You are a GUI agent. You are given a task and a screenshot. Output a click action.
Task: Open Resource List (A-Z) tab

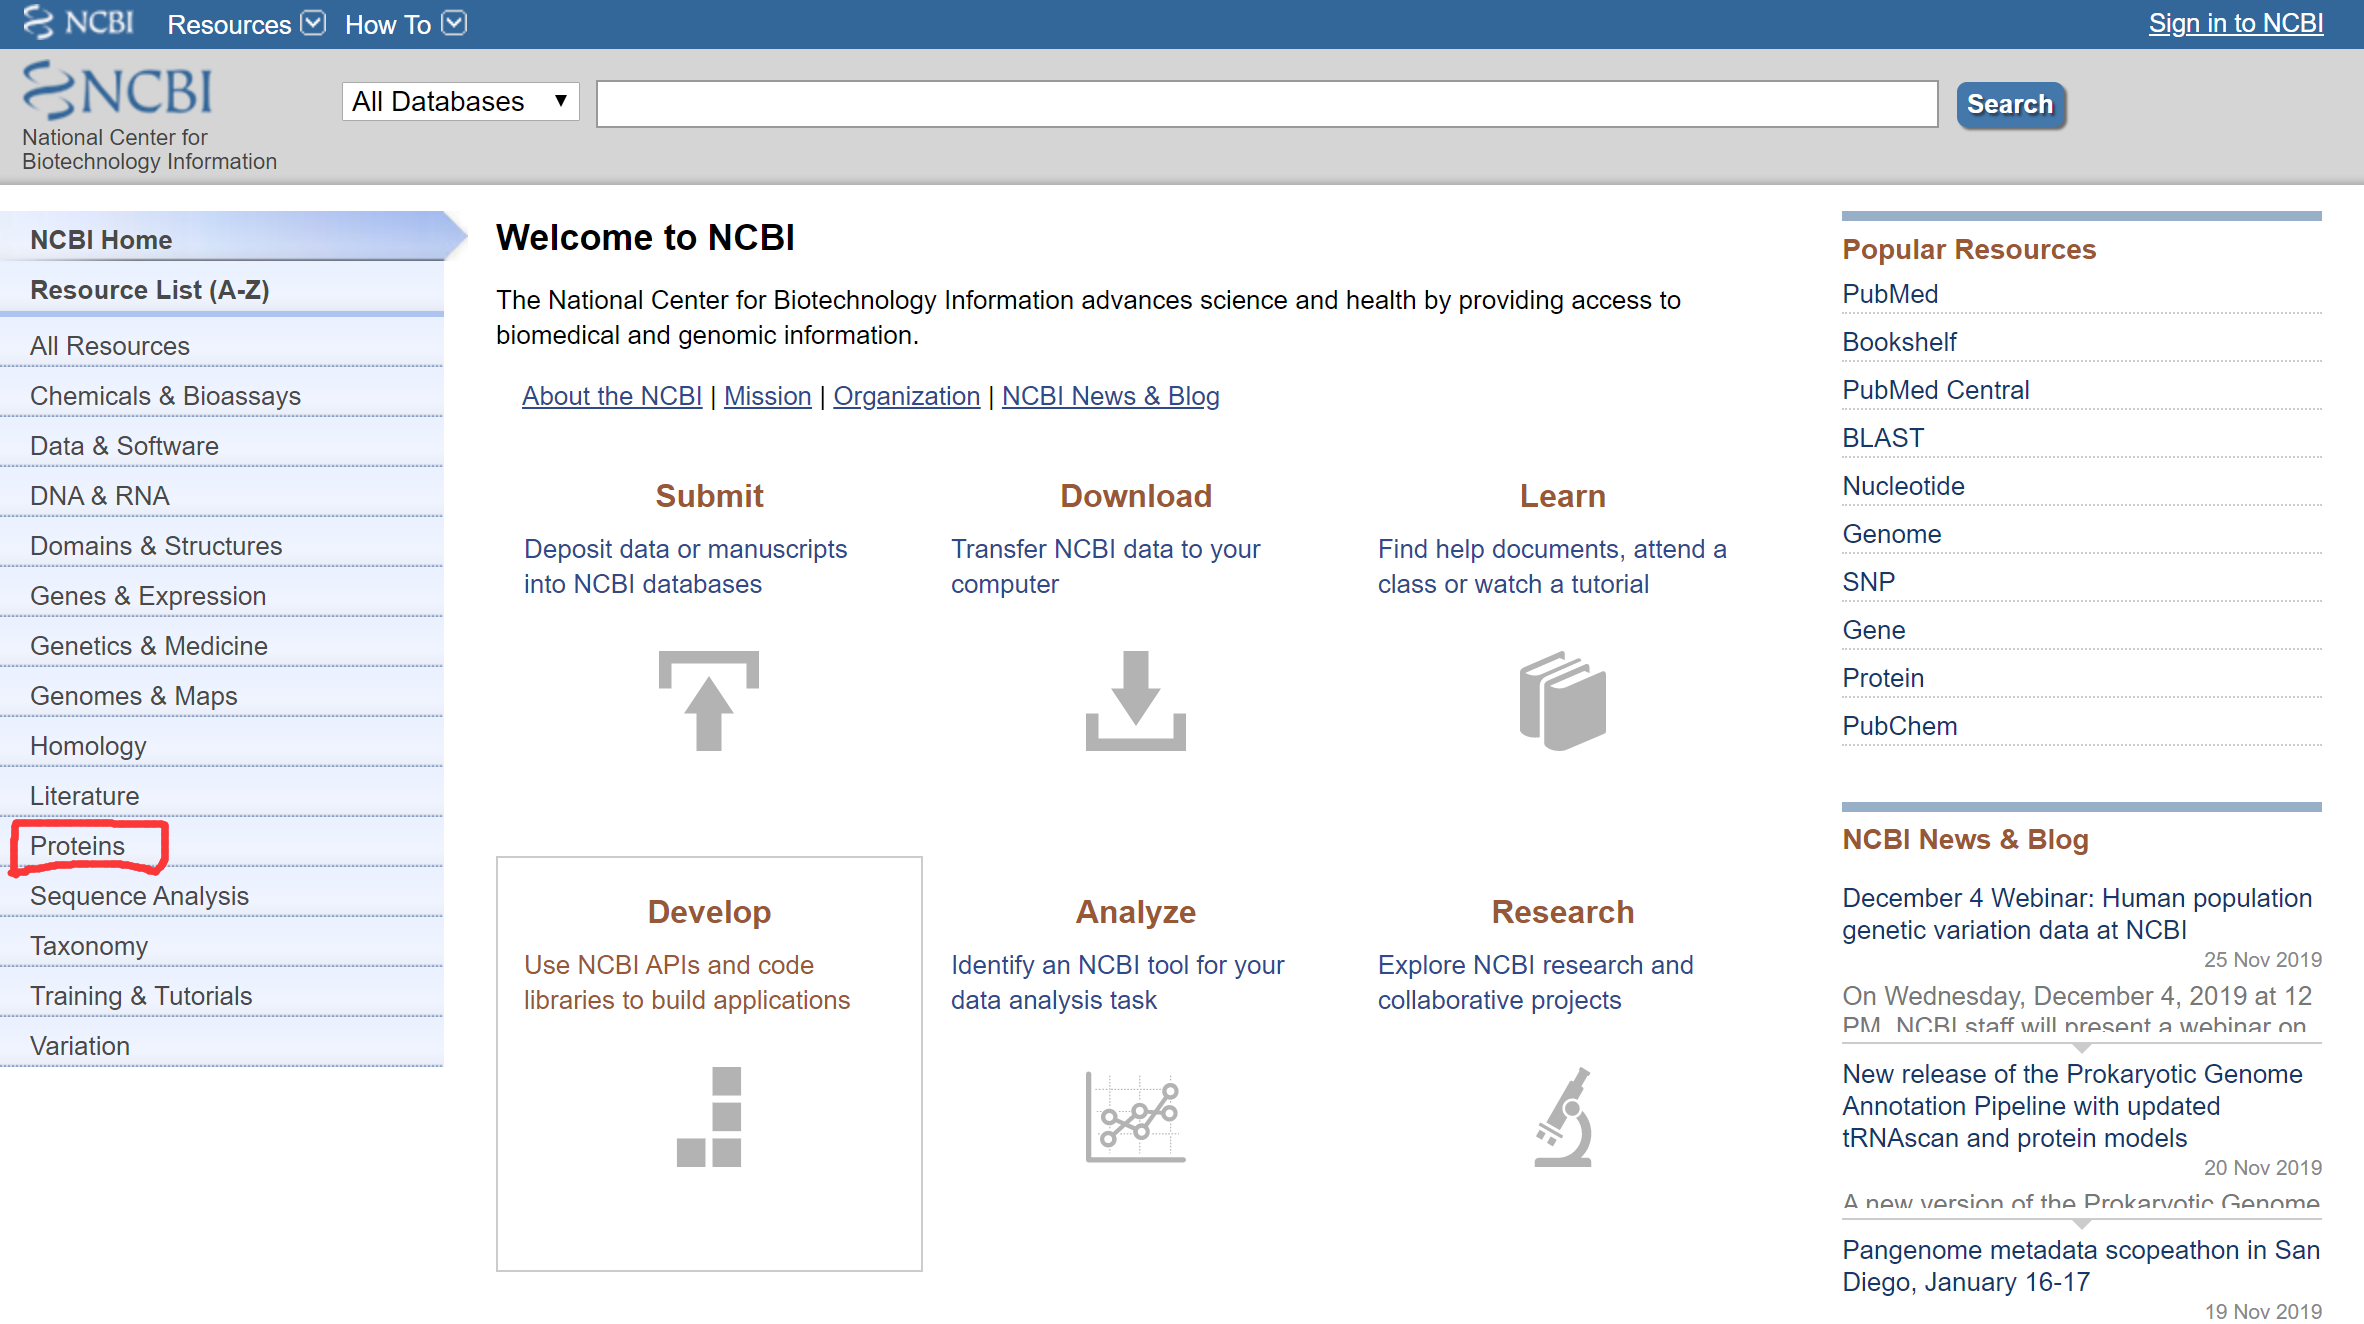coord(150,290)
